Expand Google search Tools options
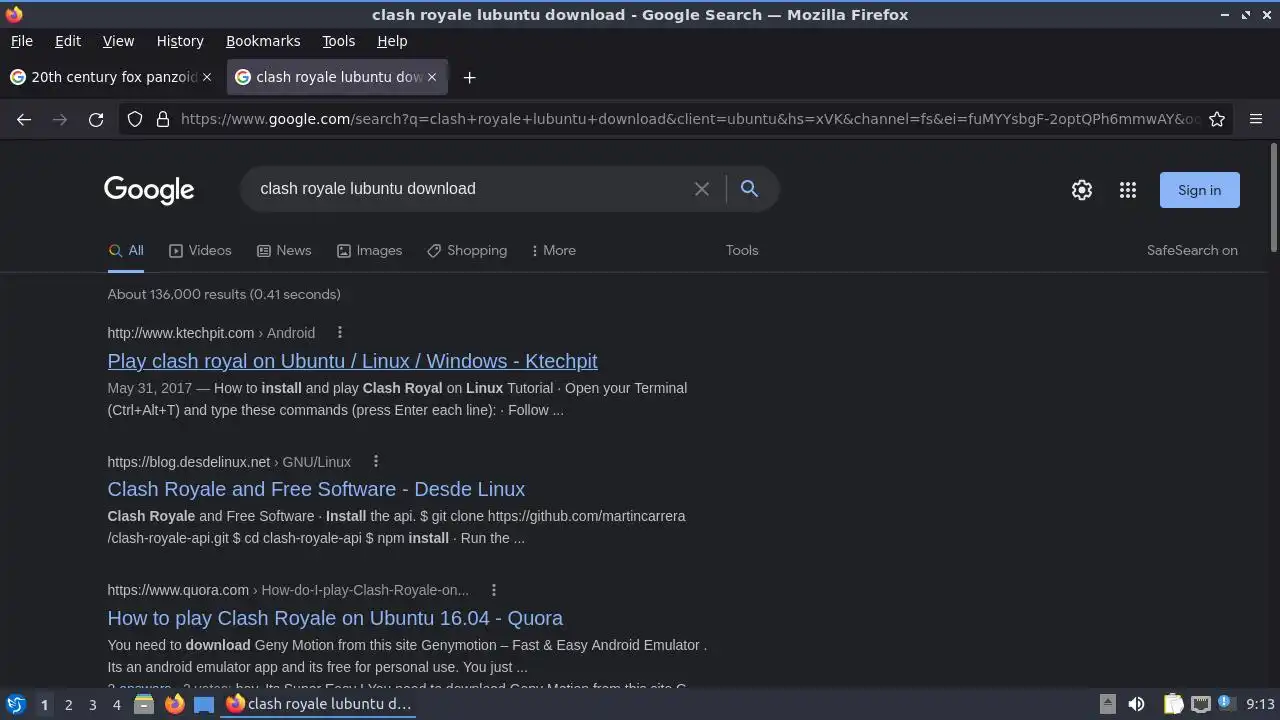The image size is (1280, 720). pos(742,251)
